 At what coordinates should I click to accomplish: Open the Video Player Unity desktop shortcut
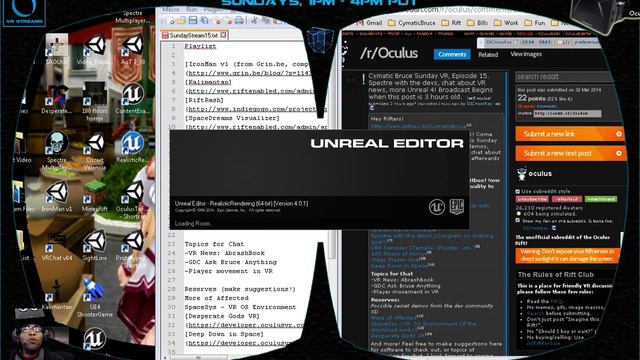(95, 50)
